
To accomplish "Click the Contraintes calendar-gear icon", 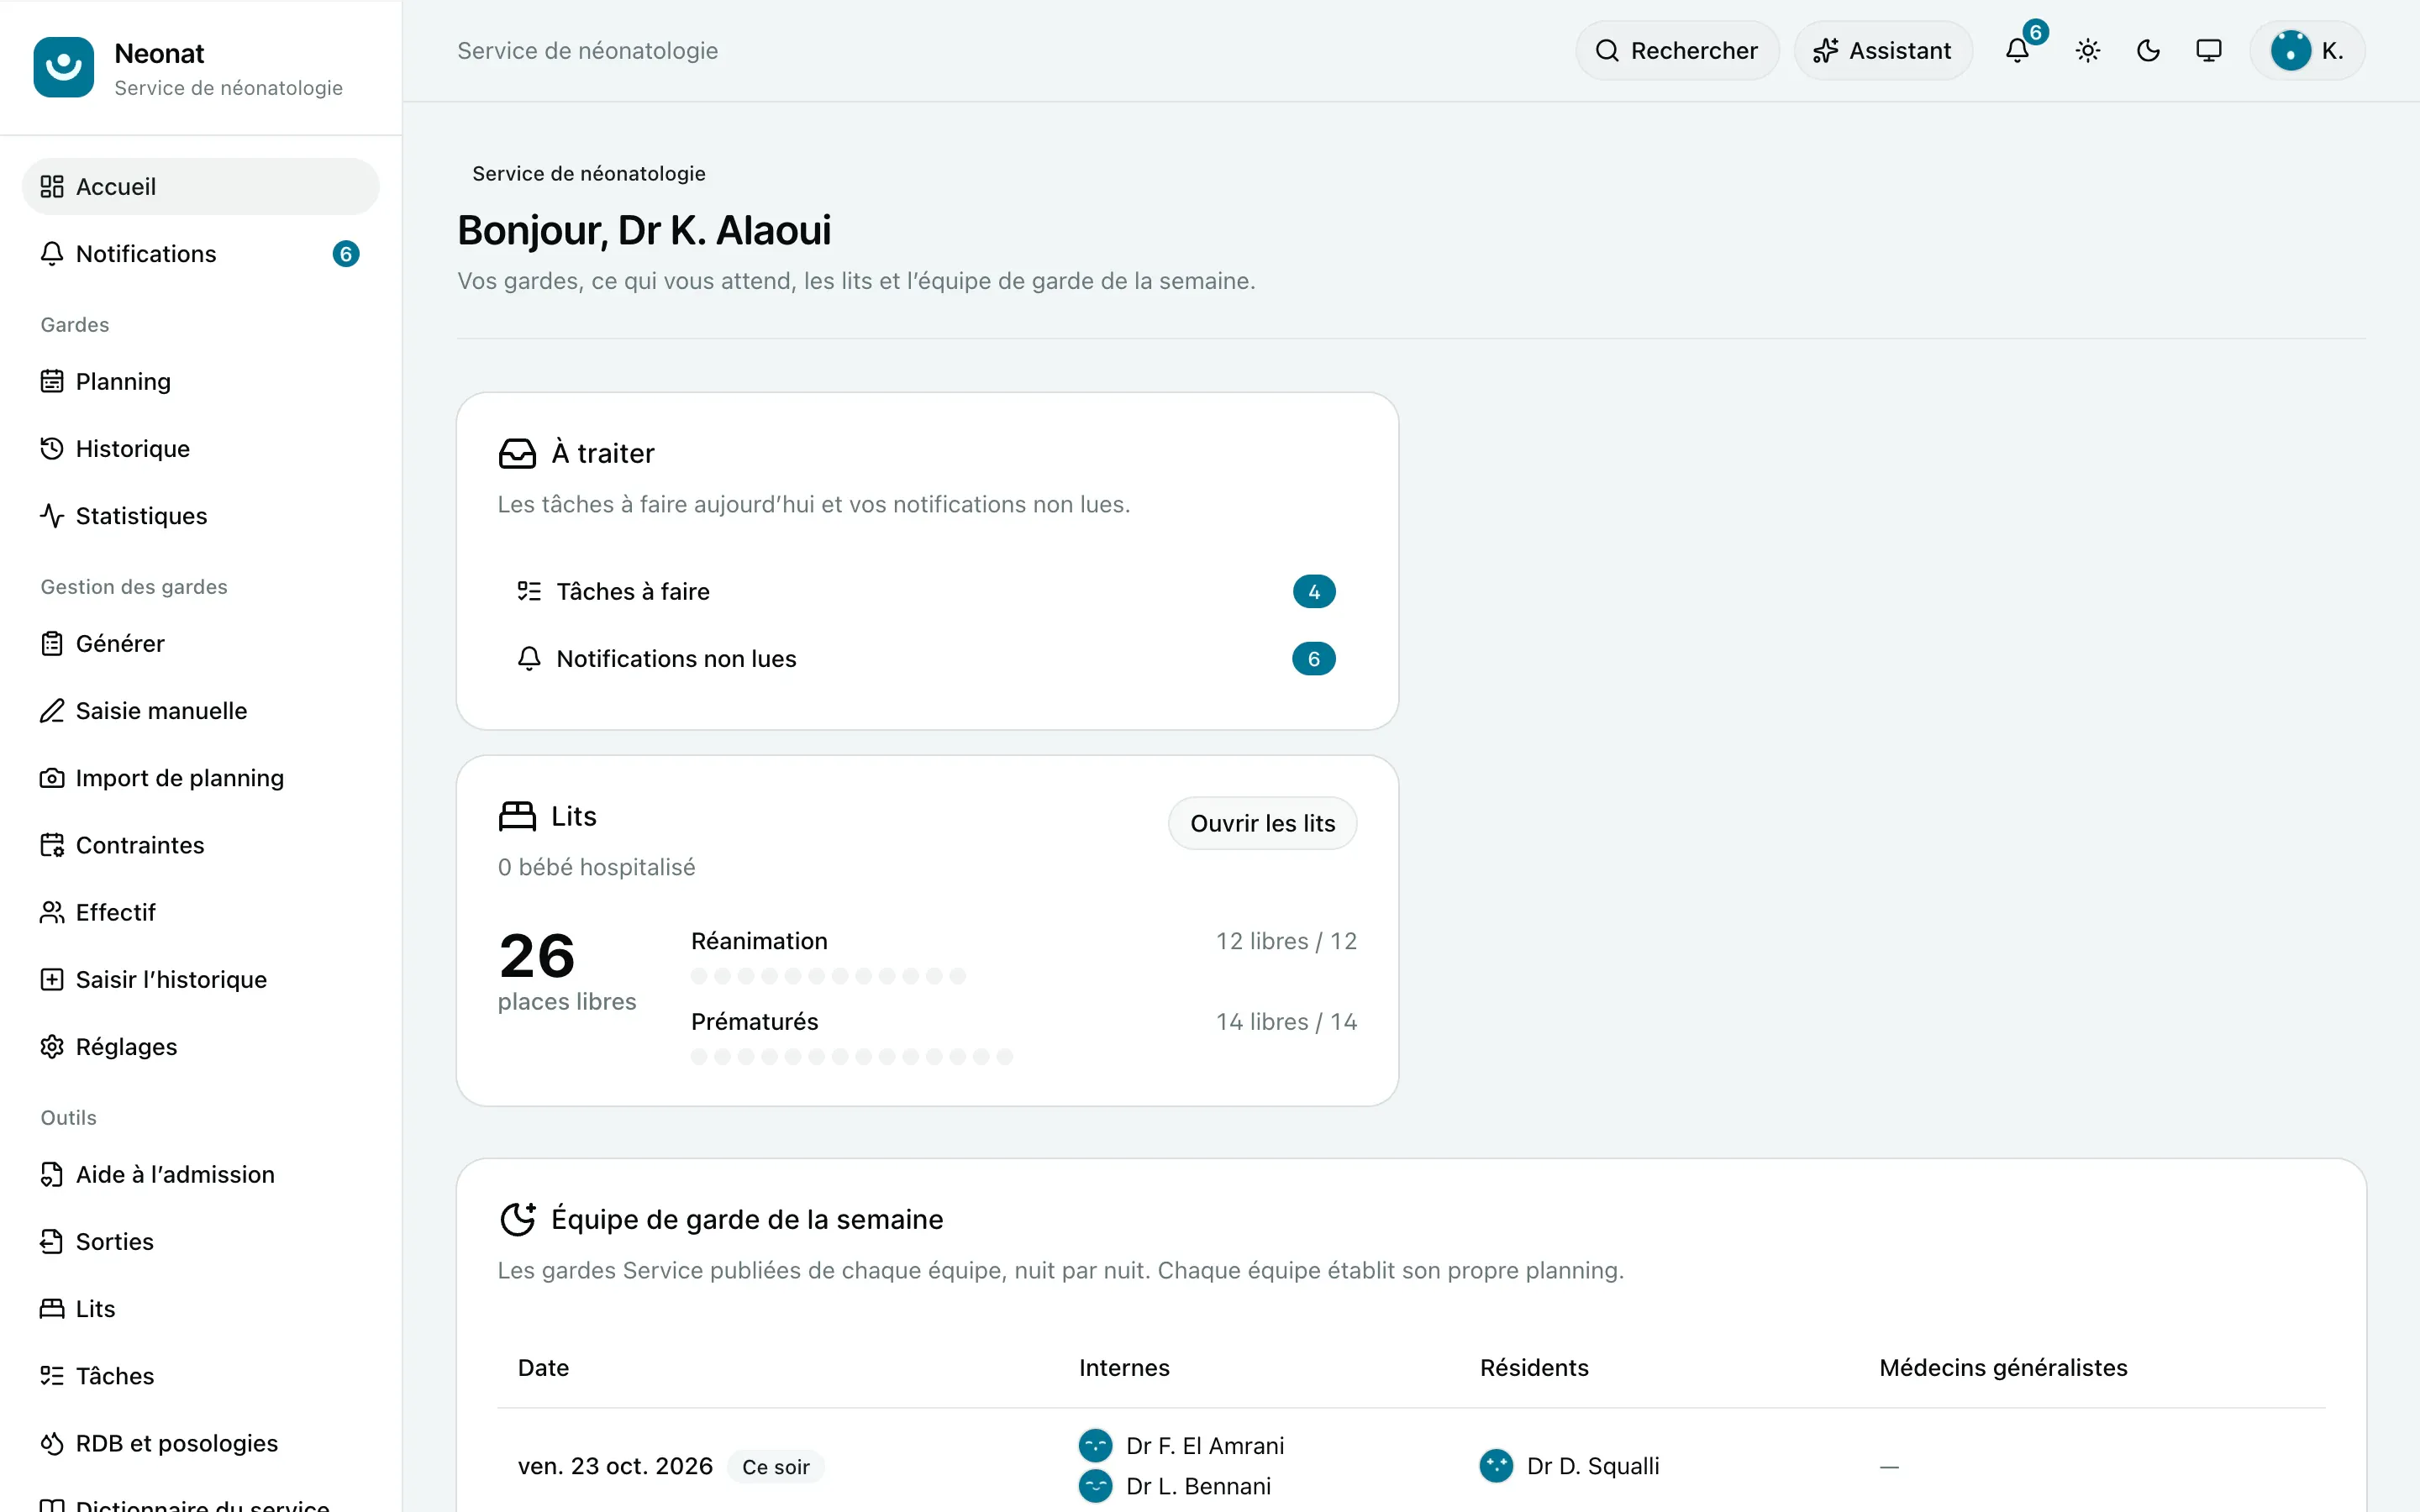I will (52, 845).
